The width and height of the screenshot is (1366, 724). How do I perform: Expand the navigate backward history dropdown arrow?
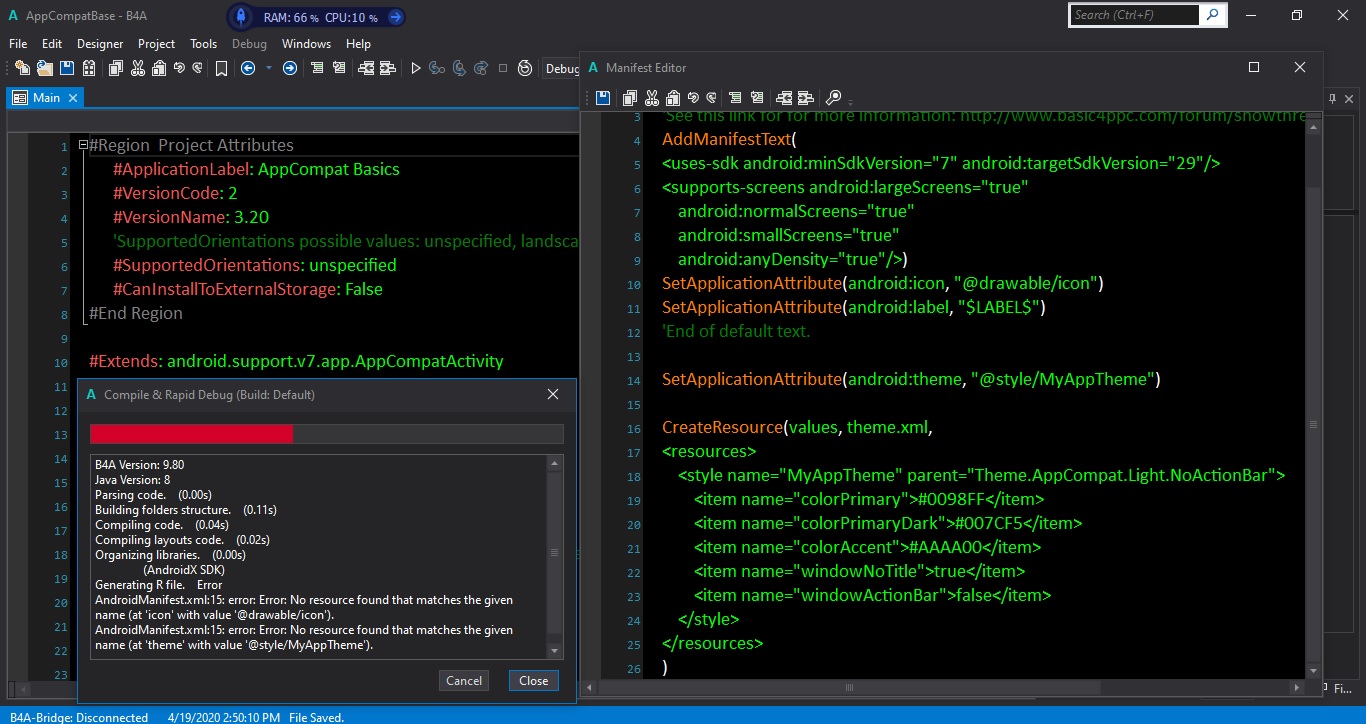(x=268, y=69)
